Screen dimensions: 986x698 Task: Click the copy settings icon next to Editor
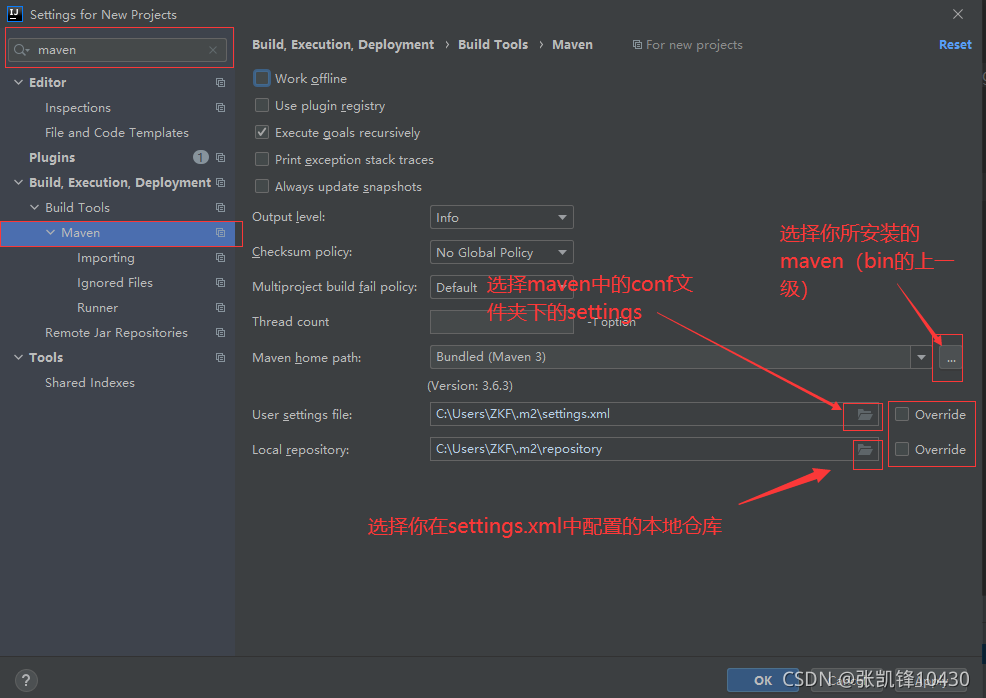(219, 82)
